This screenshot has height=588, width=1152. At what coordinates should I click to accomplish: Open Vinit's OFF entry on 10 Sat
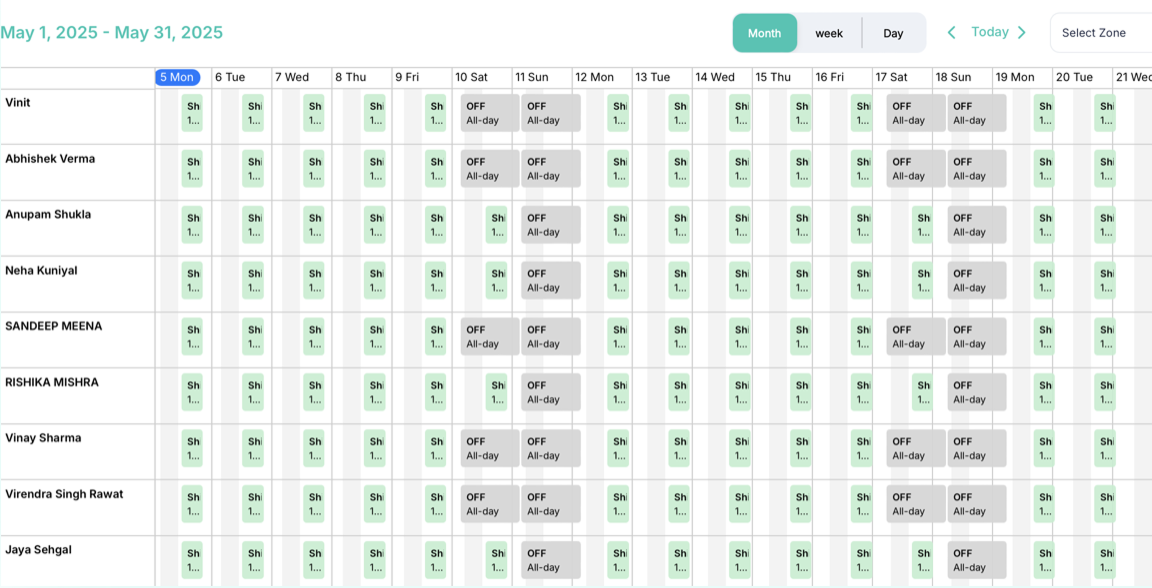click(489, 113)
